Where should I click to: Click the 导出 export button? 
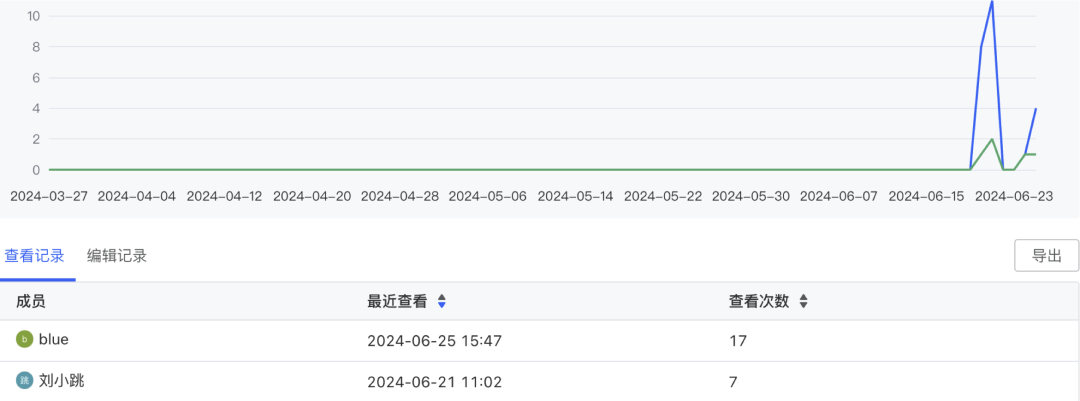tap(1046, 256)
